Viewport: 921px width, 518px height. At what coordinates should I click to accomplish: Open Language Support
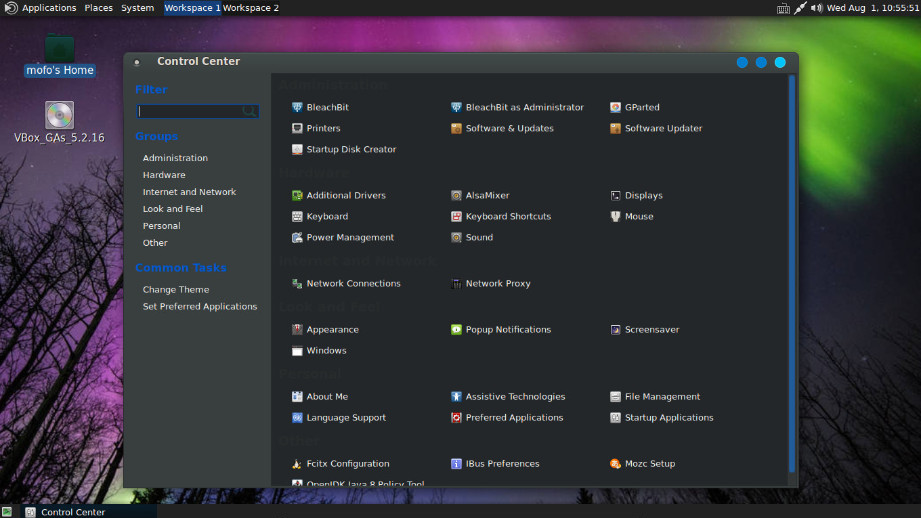(x=339, y=418)
